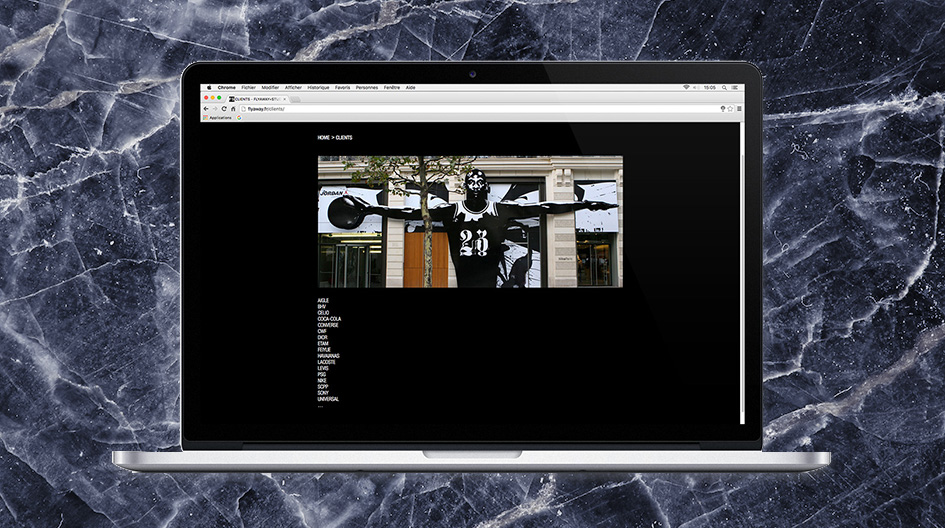Open the Chrome hamburger menu

pos(739,109)
